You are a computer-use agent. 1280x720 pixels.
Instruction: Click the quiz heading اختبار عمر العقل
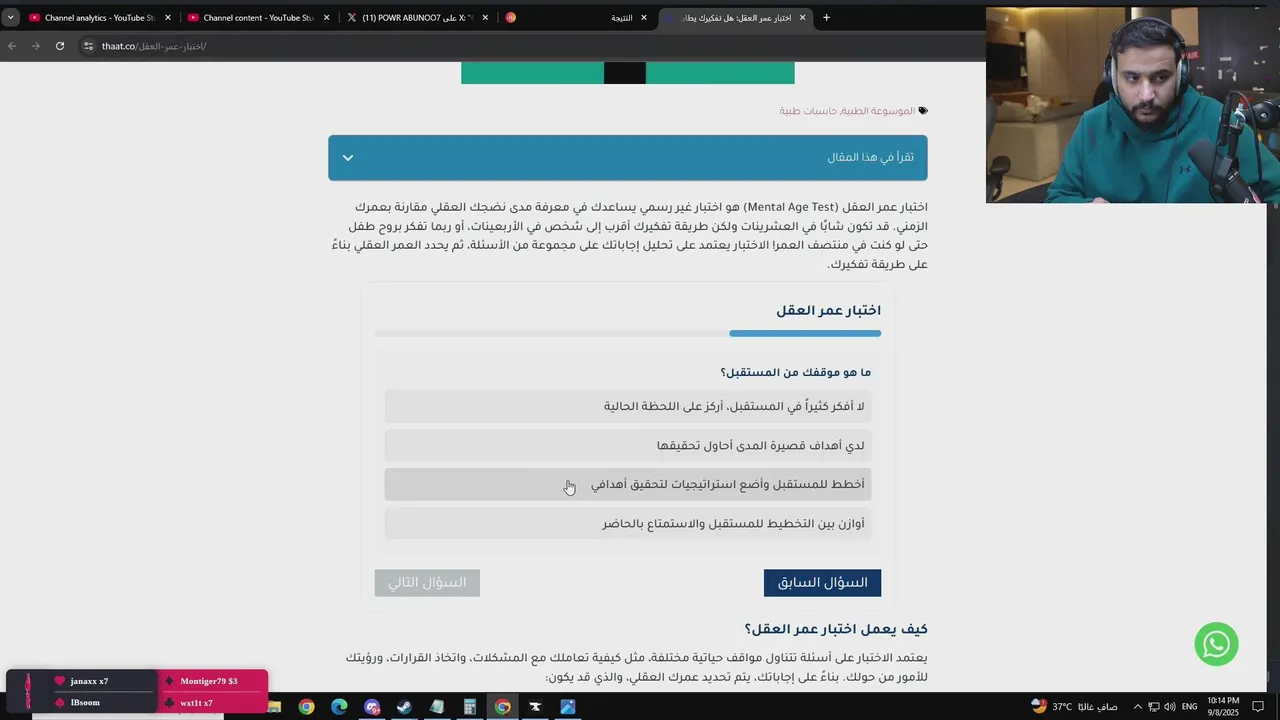828,311
